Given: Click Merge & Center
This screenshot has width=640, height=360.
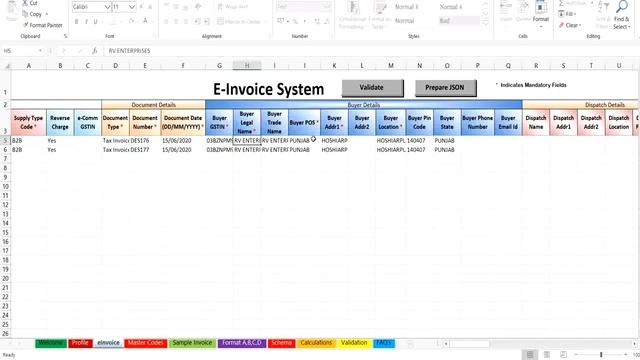Looking at the screenshot, I should [239, 21].
